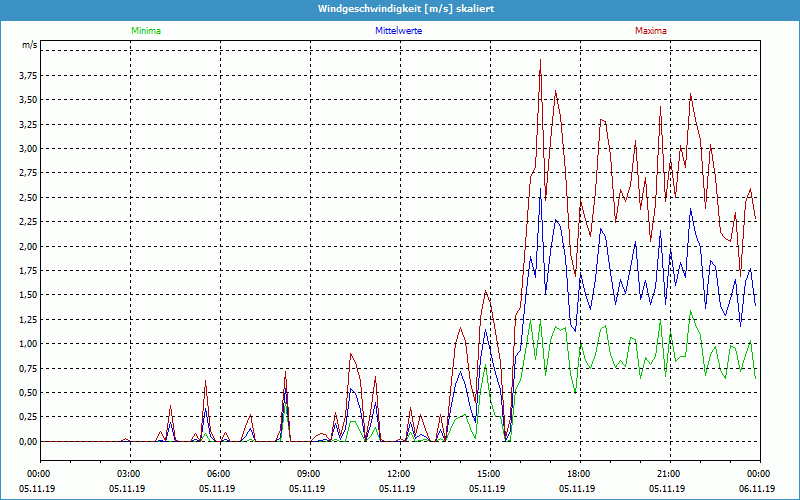Click the 15:00 time axis label

point(488,474)
